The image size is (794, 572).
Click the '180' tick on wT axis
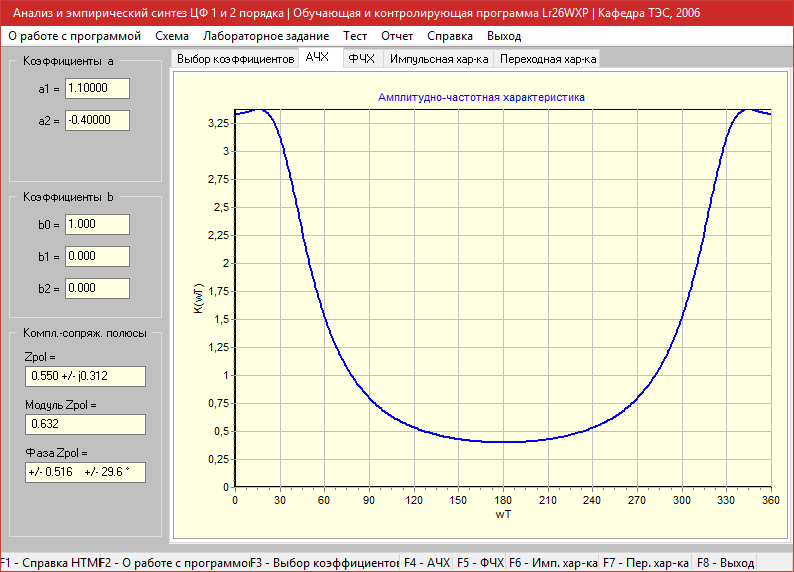click(x=503, y=500)
